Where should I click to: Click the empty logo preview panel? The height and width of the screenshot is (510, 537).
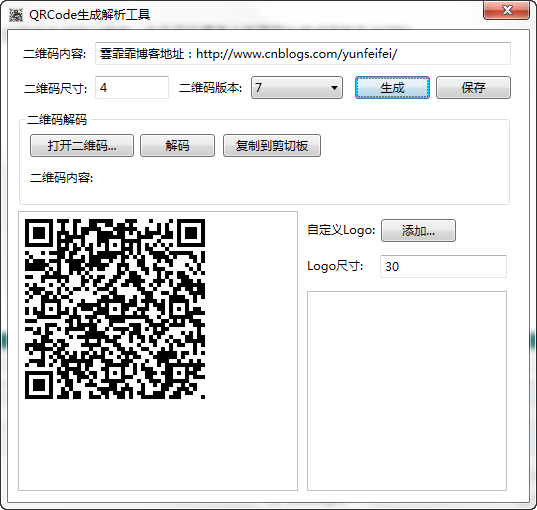pos(407,391)
